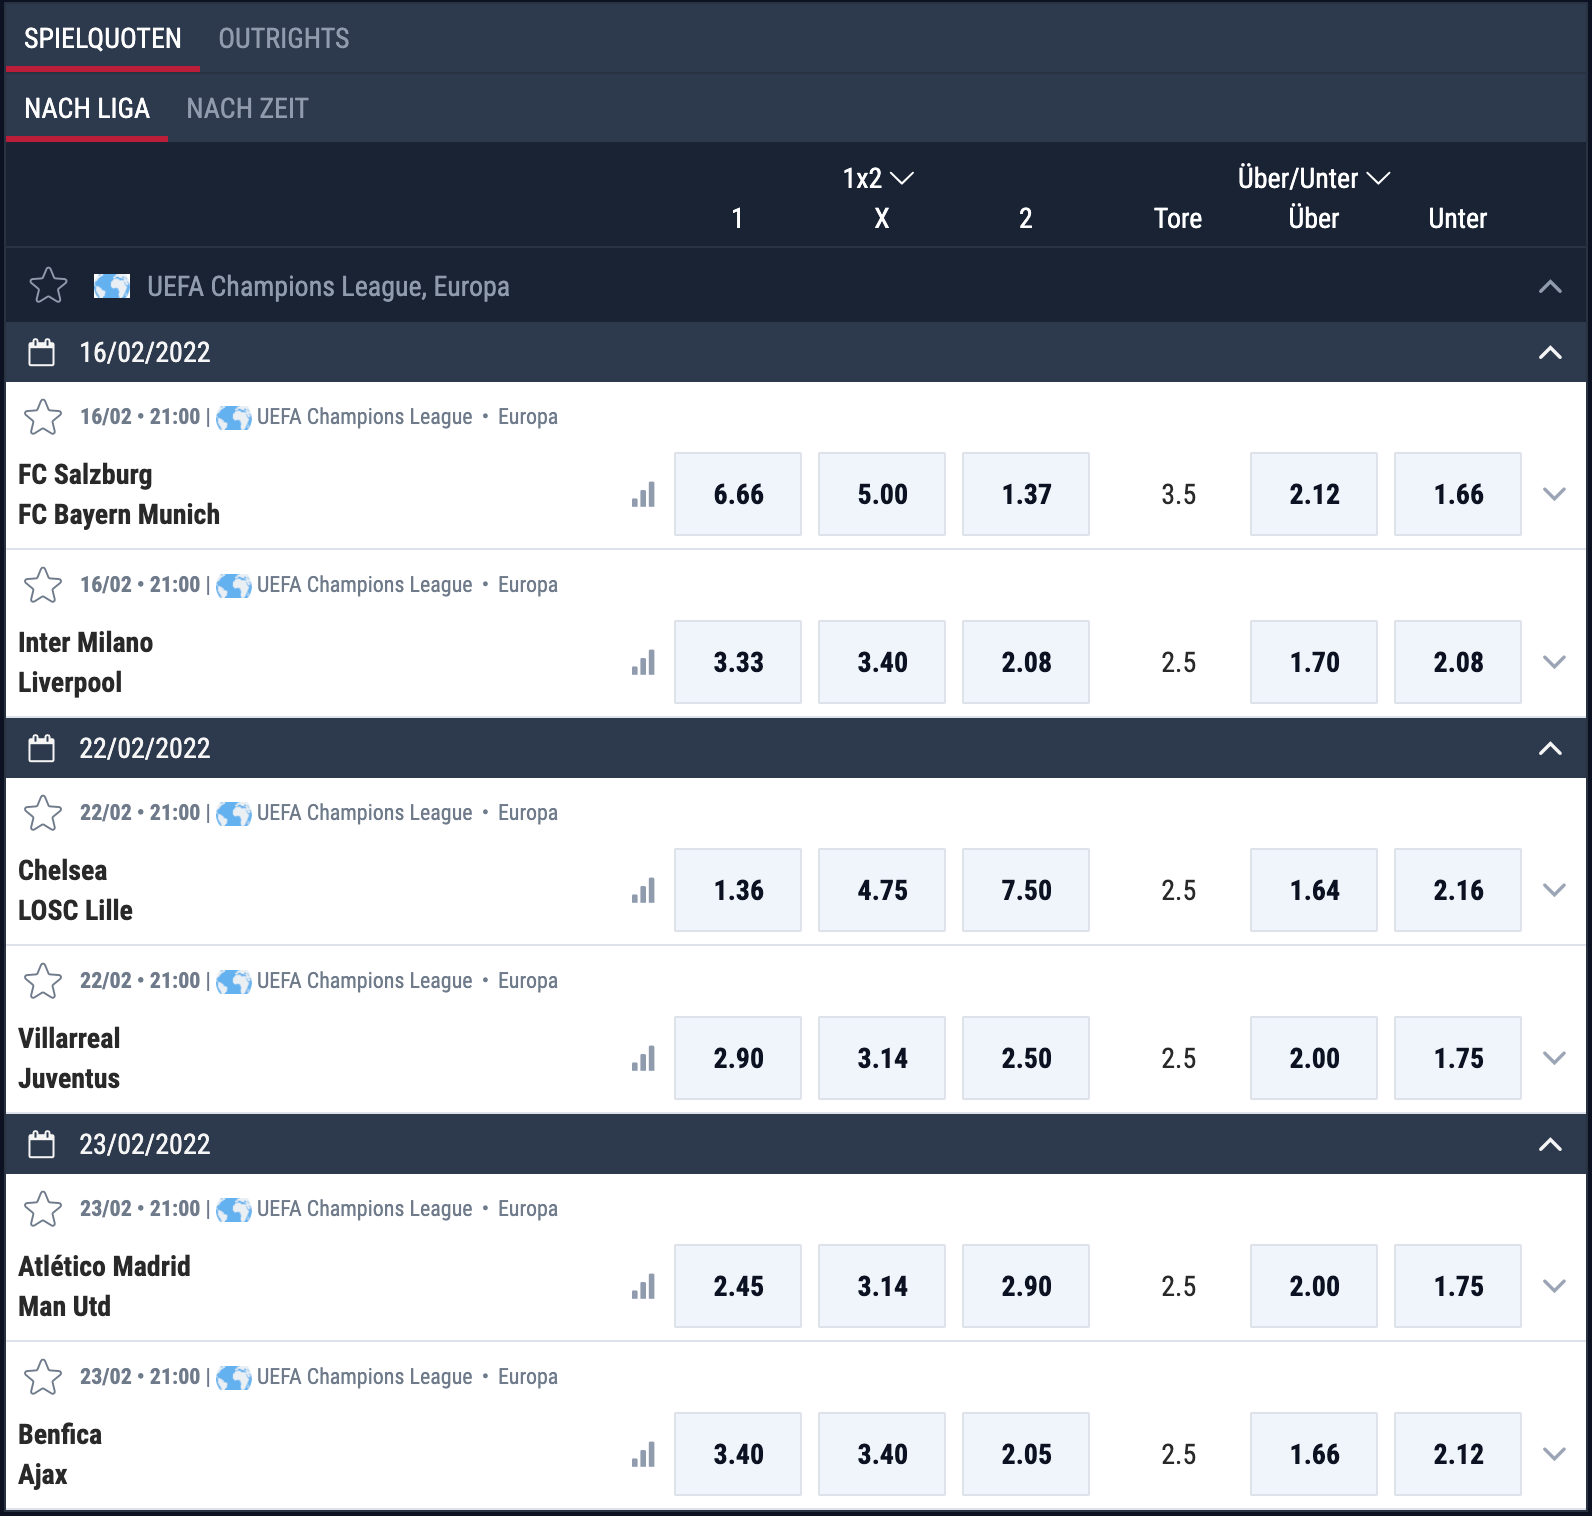The width and height of the screenshot is (1592, 1516).
Task: Switch to the Nach Zeit tab
Action: click(247, 108)
